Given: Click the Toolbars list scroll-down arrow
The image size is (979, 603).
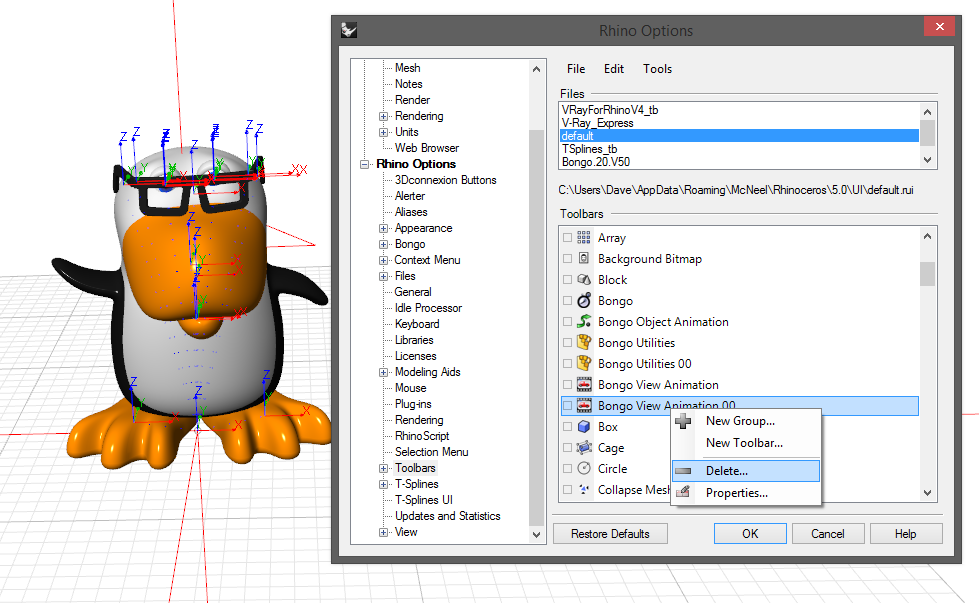Looking at the screenshot, I should (928, 493).
